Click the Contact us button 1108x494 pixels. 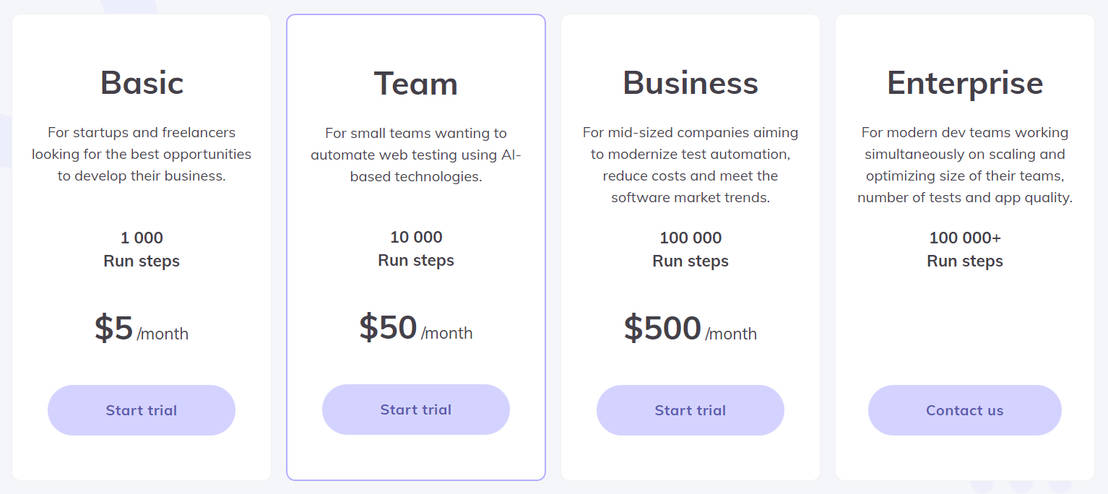click(x=964, y=410)
